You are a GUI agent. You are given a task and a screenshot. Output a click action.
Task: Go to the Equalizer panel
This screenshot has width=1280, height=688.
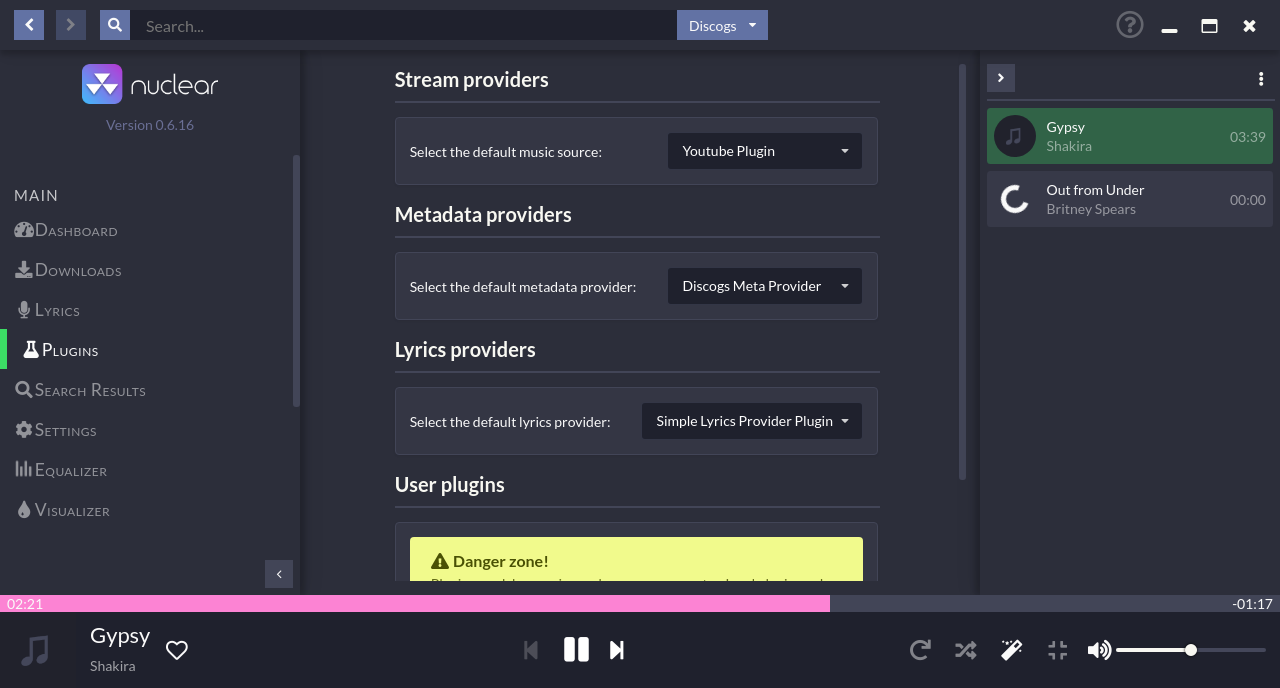coord(70,470)
